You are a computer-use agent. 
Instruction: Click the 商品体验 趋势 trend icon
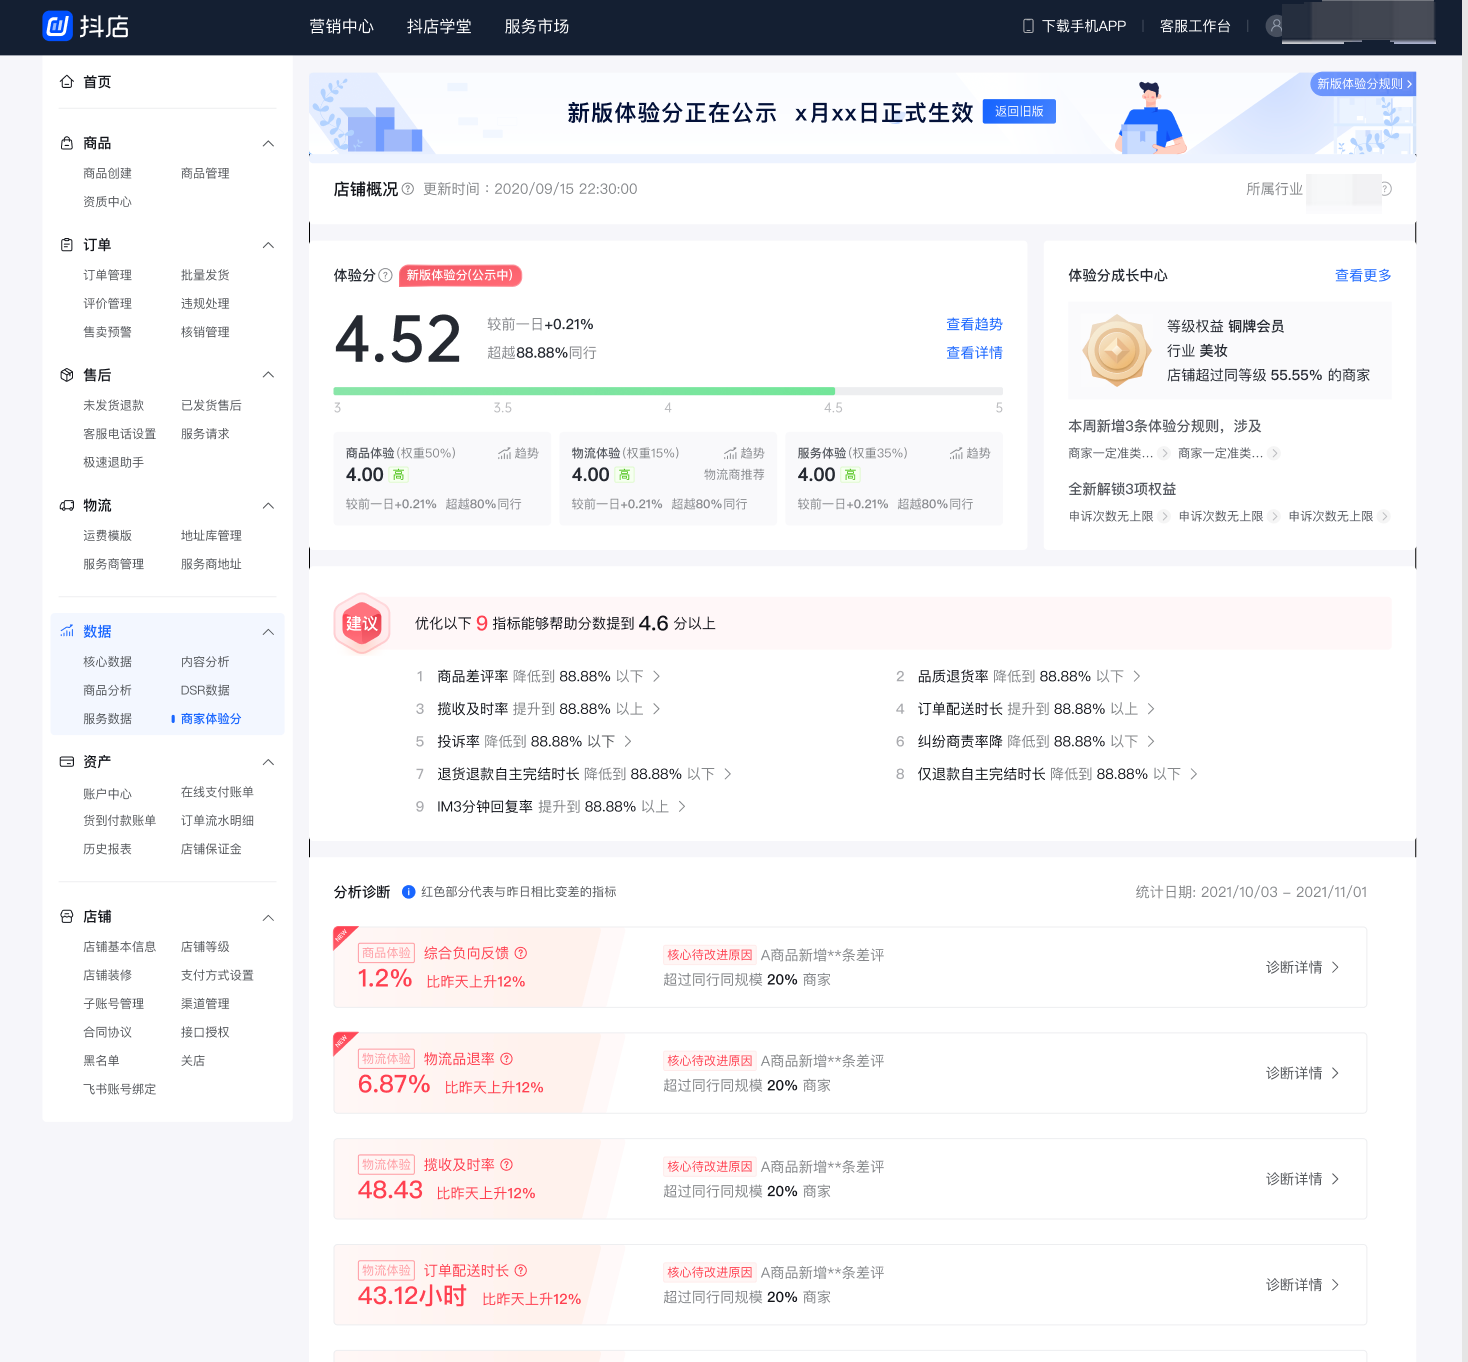[505, 452]
